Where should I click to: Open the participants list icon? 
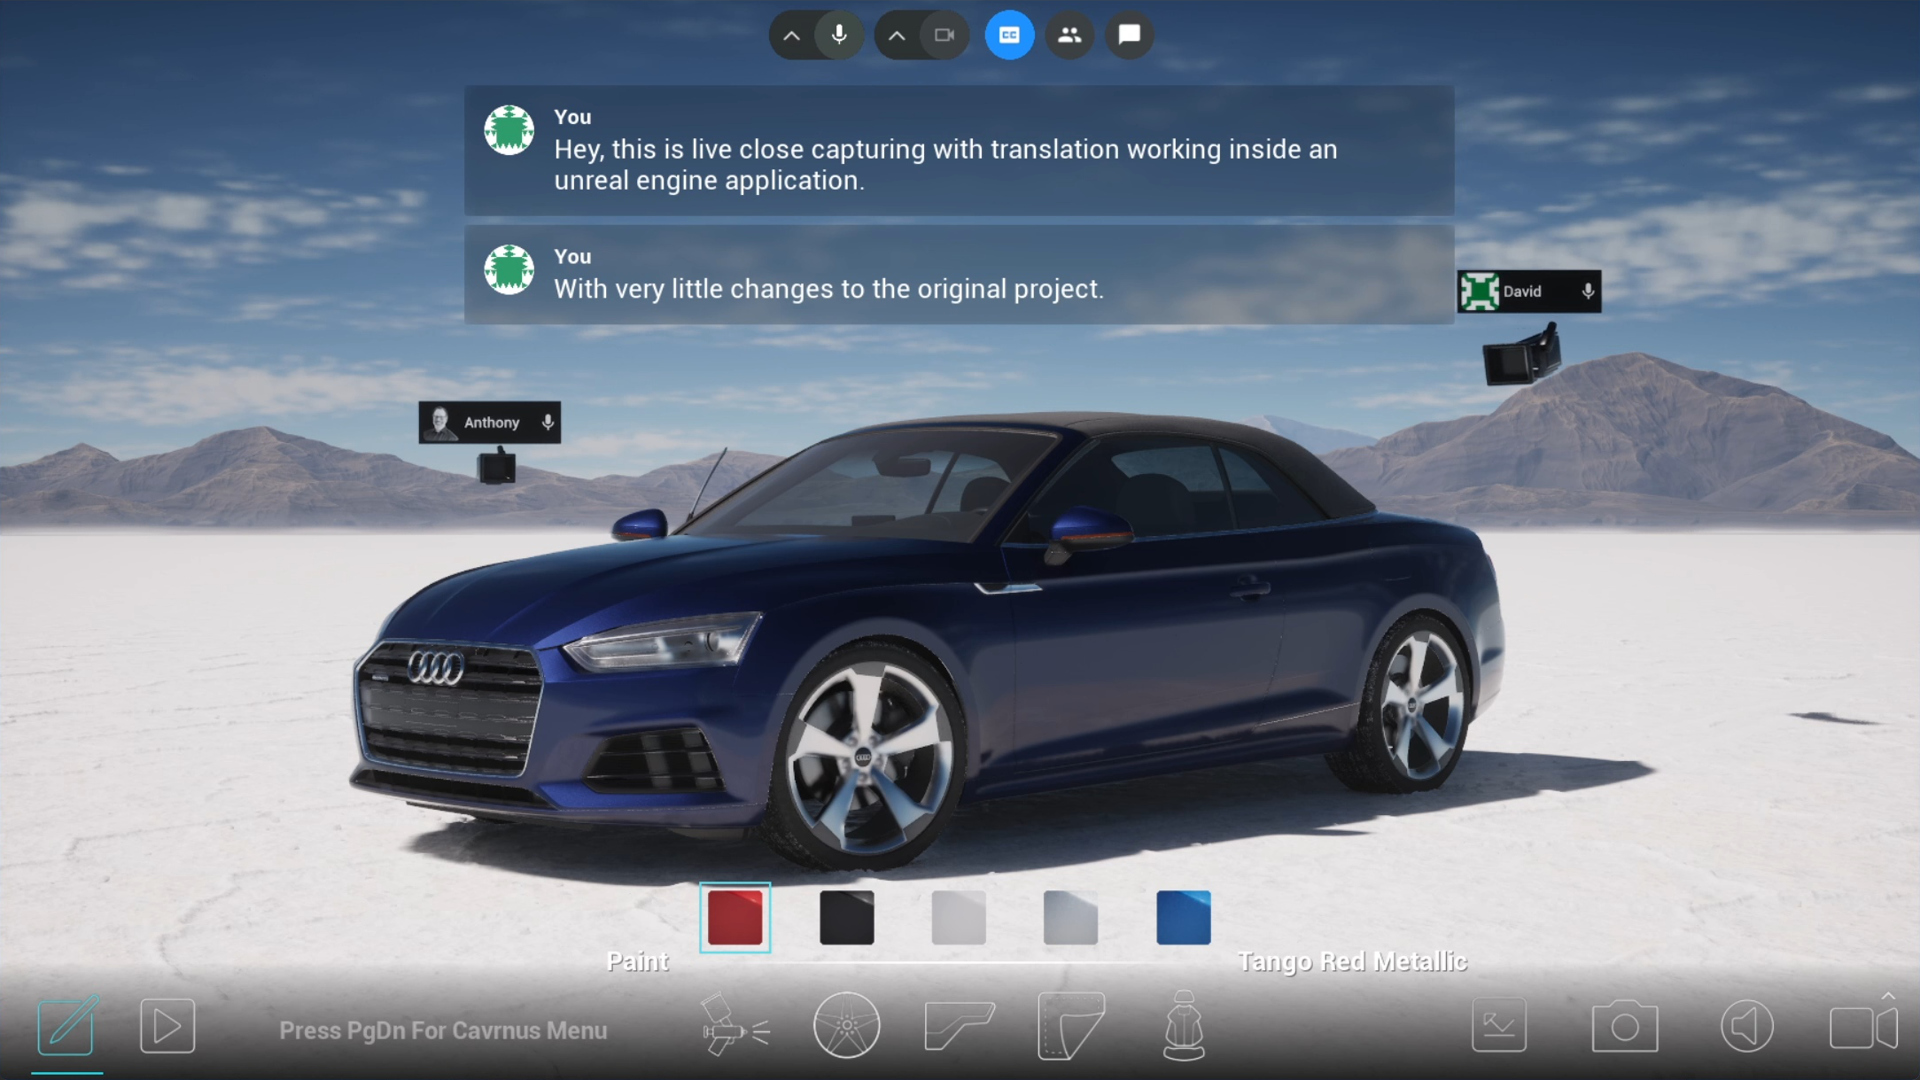pyautogui.click(x=1069, y=35)
